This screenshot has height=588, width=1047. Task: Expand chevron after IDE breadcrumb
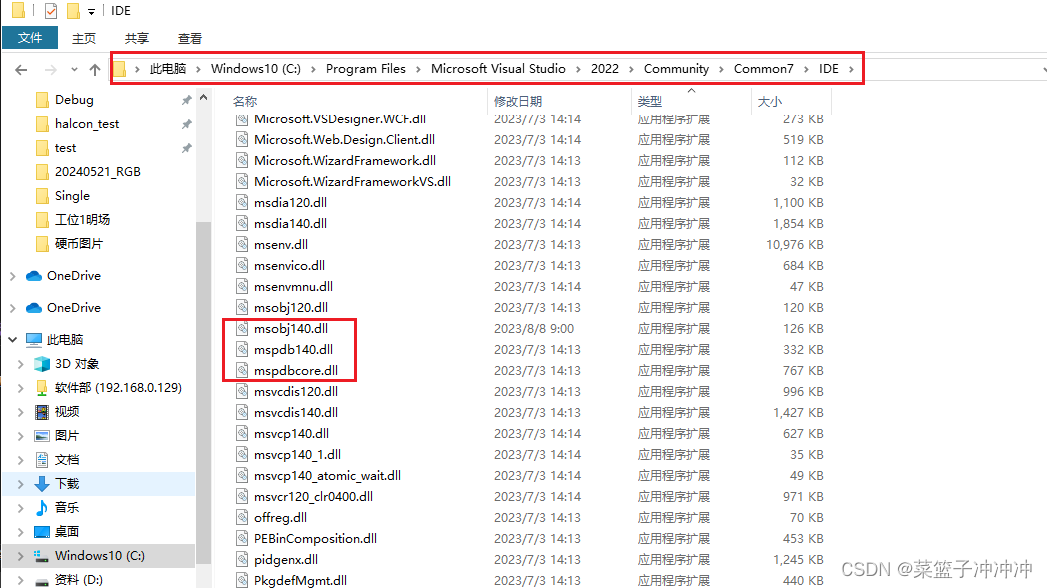tap(851, 69)
